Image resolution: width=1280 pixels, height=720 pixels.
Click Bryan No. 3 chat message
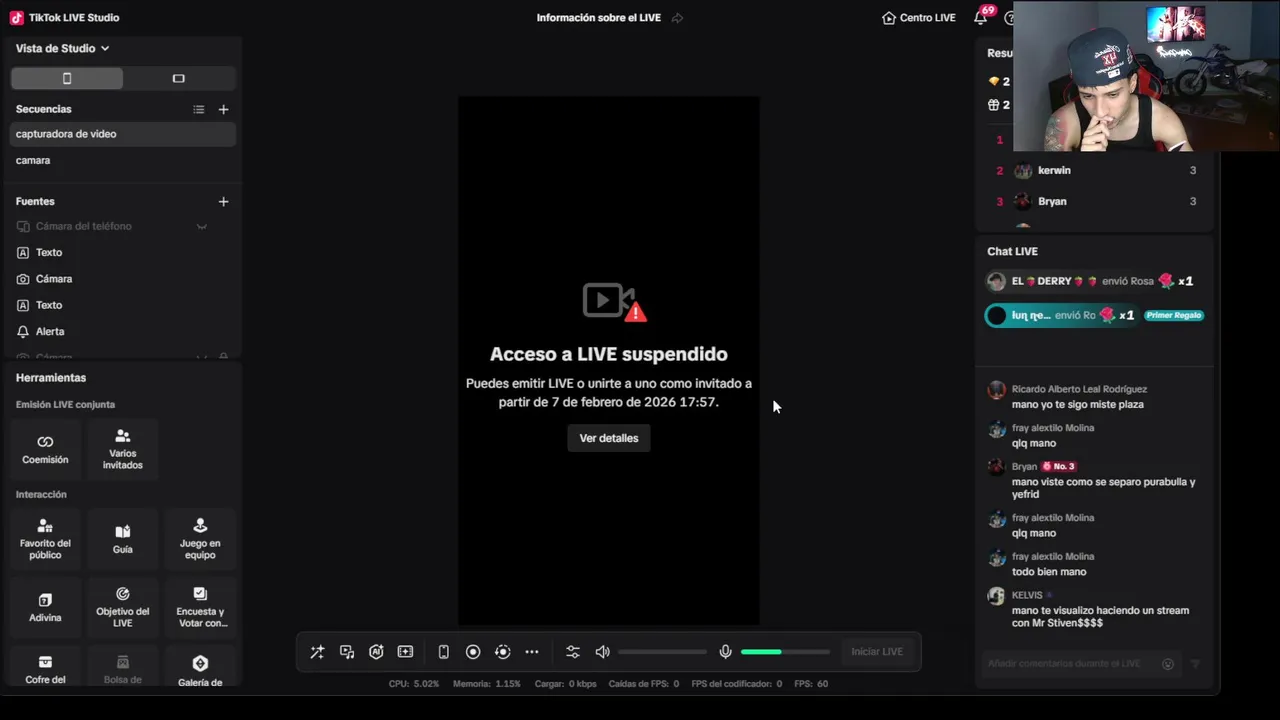coord(1095,480)
